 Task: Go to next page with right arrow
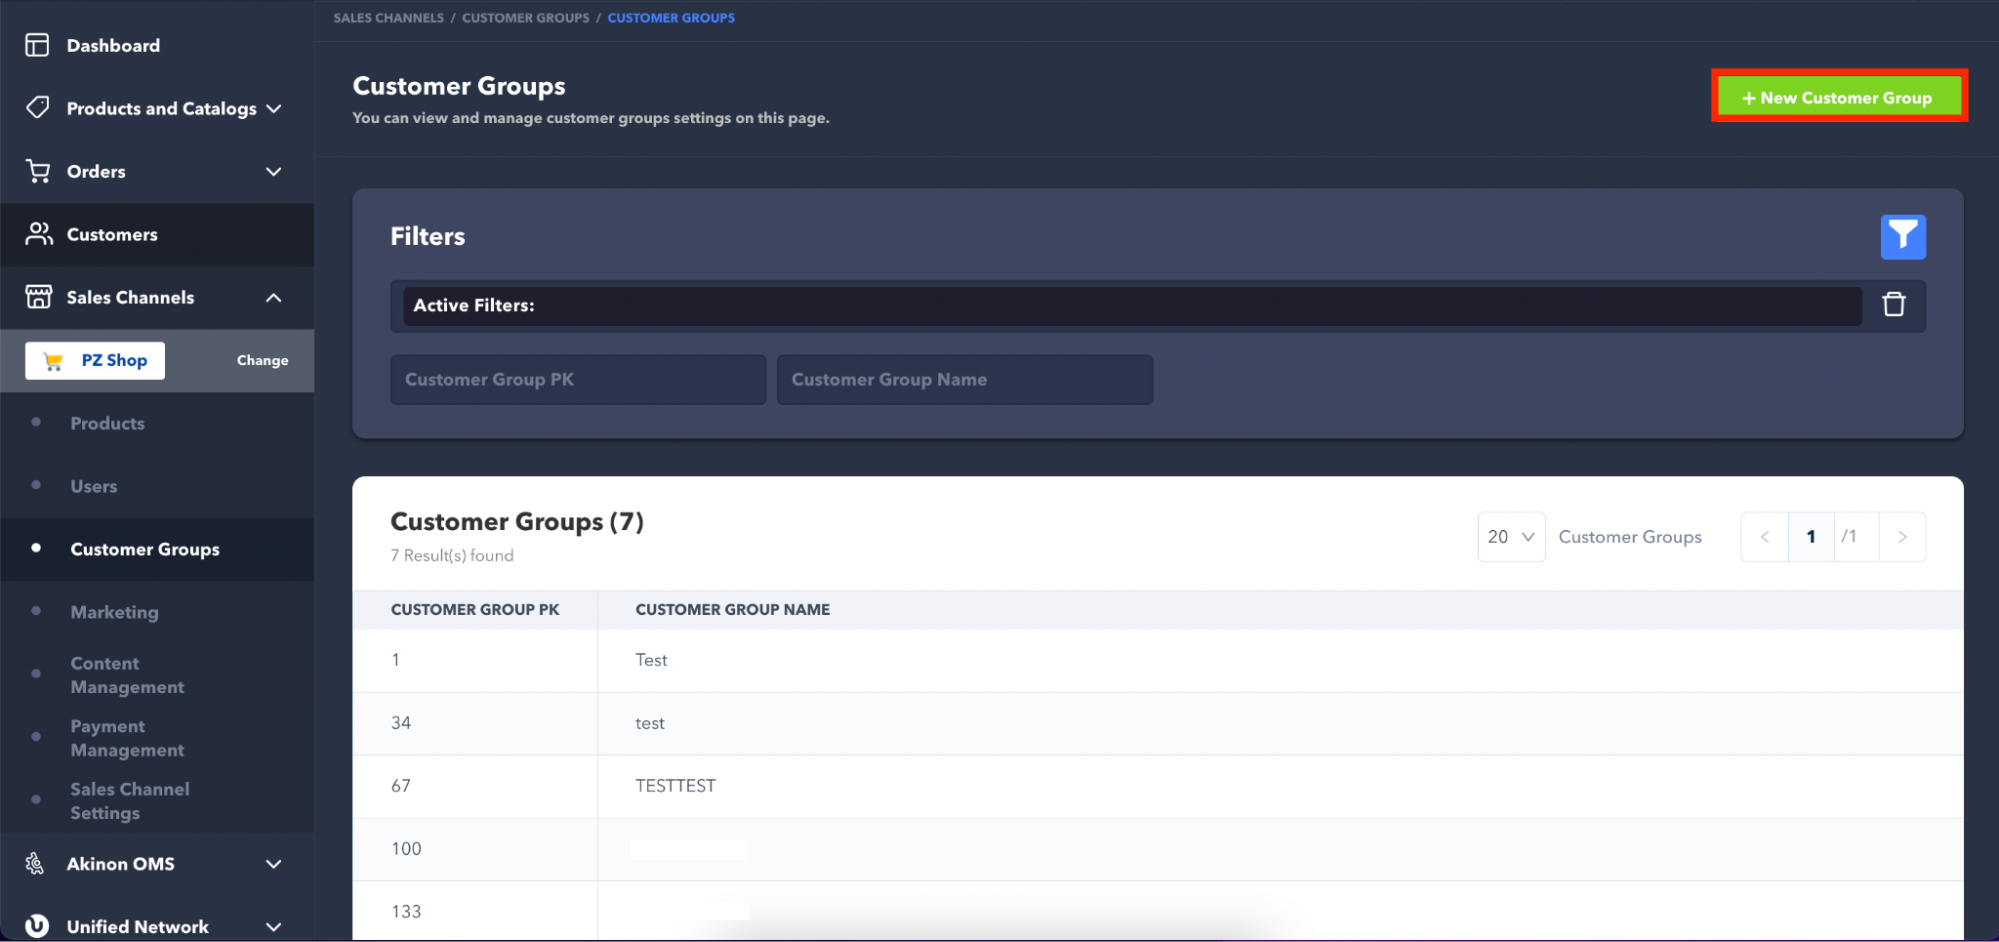(1901, 537)
